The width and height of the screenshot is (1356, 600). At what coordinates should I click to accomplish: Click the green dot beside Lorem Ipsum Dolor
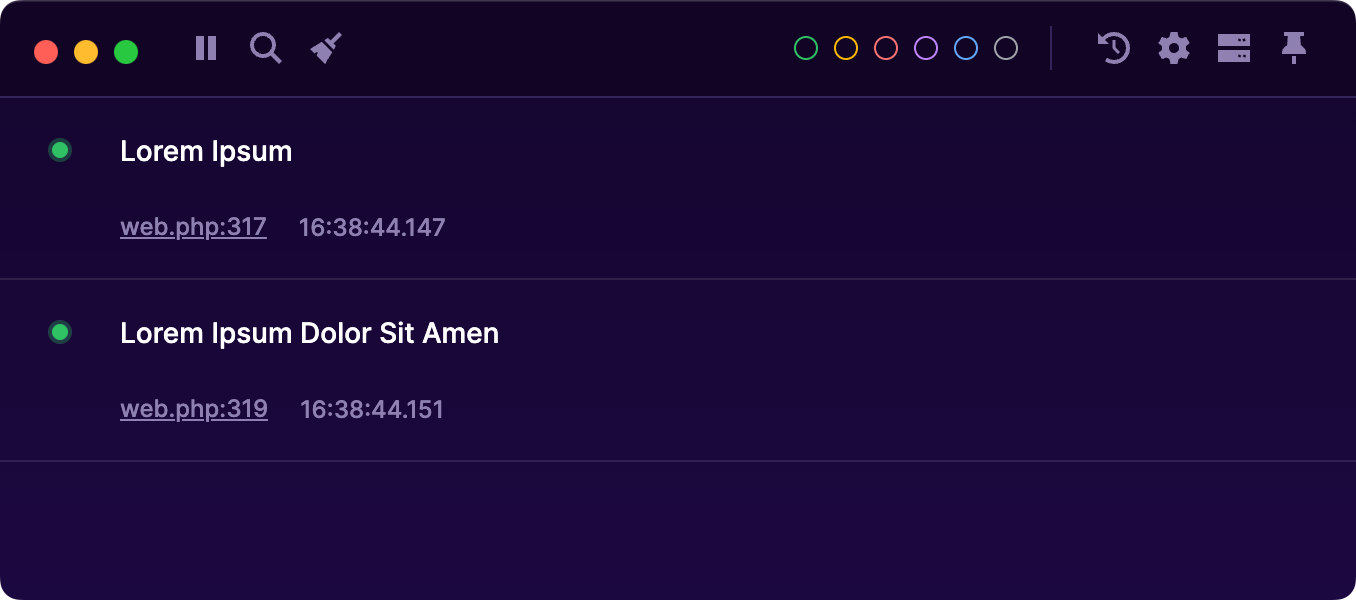click(x=59, y=332)
